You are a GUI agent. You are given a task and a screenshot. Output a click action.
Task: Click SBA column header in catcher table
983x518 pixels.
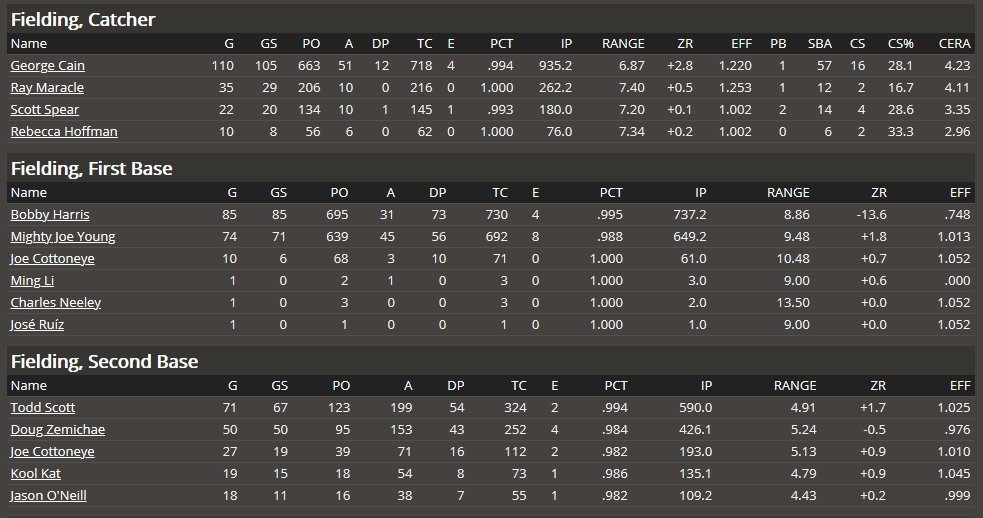tap(819, 44)
